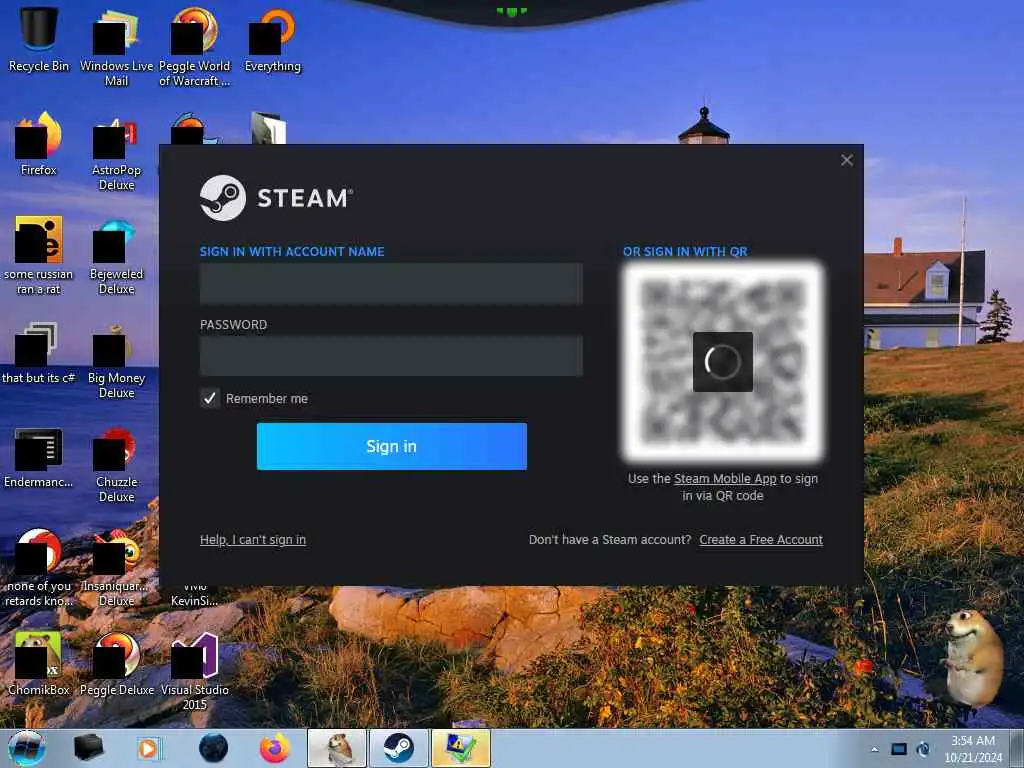Image resolution: width=1024 pixels, height=768 pixels.
Task: Click the 'OR SIGN IN WITH QR' label
Action: tap(685, 251)
